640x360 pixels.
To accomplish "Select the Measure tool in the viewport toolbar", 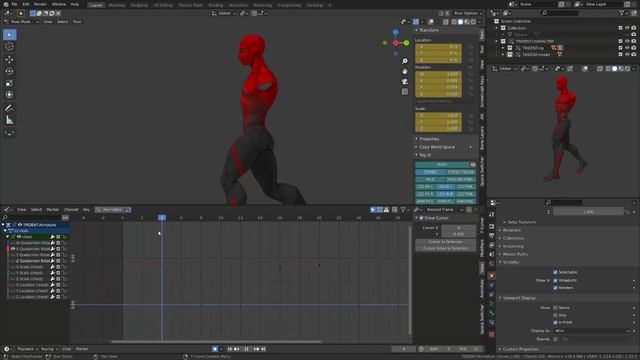I will pos(9,120).
